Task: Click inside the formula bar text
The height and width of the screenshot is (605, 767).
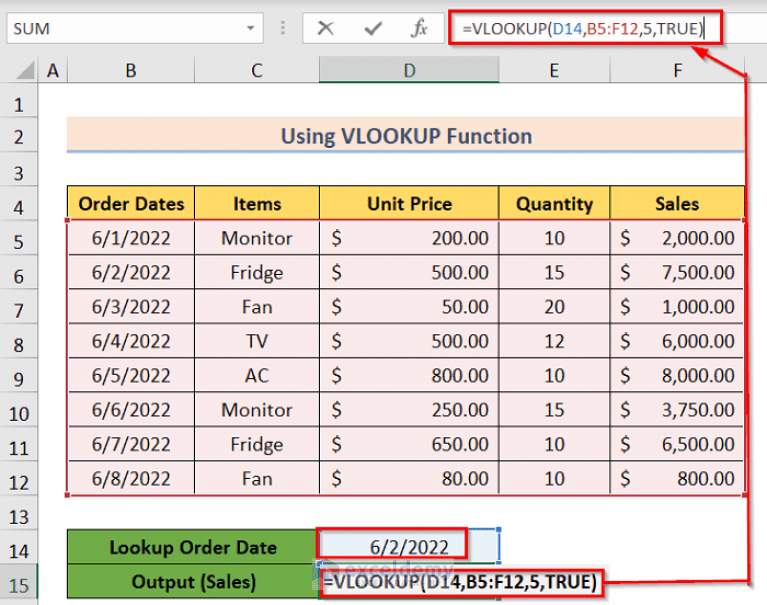Action: click(x=585, y=28)
